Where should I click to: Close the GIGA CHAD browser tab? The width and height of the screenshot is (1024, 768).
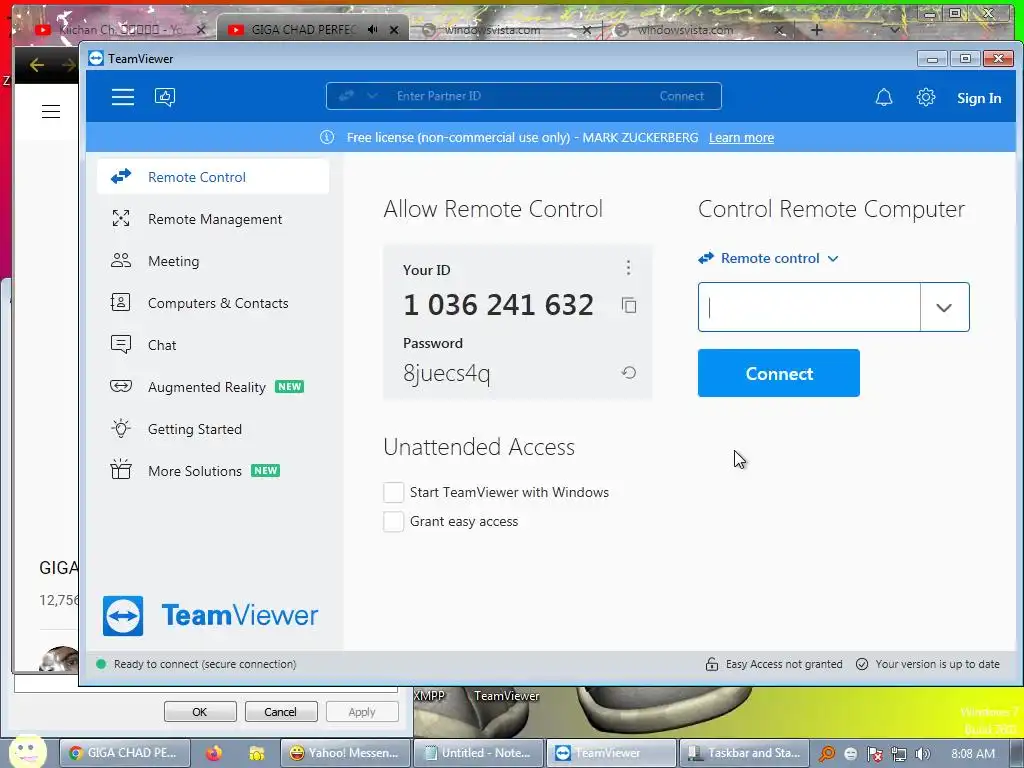tap(394, 30)
